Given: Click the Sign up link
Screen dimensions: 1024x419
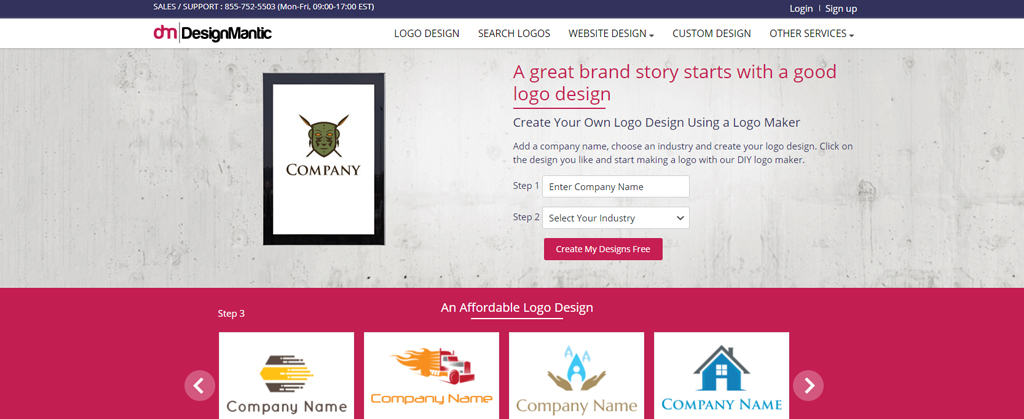Looking at the screenshot, I should [840, 8].
